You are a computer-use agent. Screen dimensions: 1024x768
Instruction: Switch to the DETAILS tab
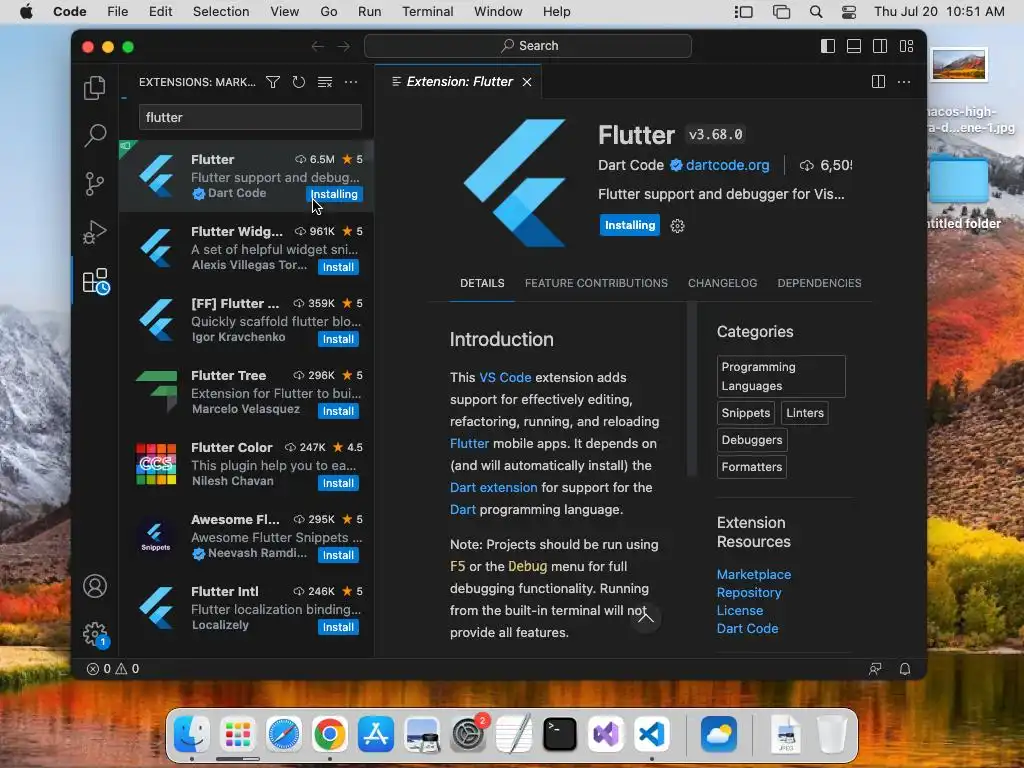pos(482,283)
